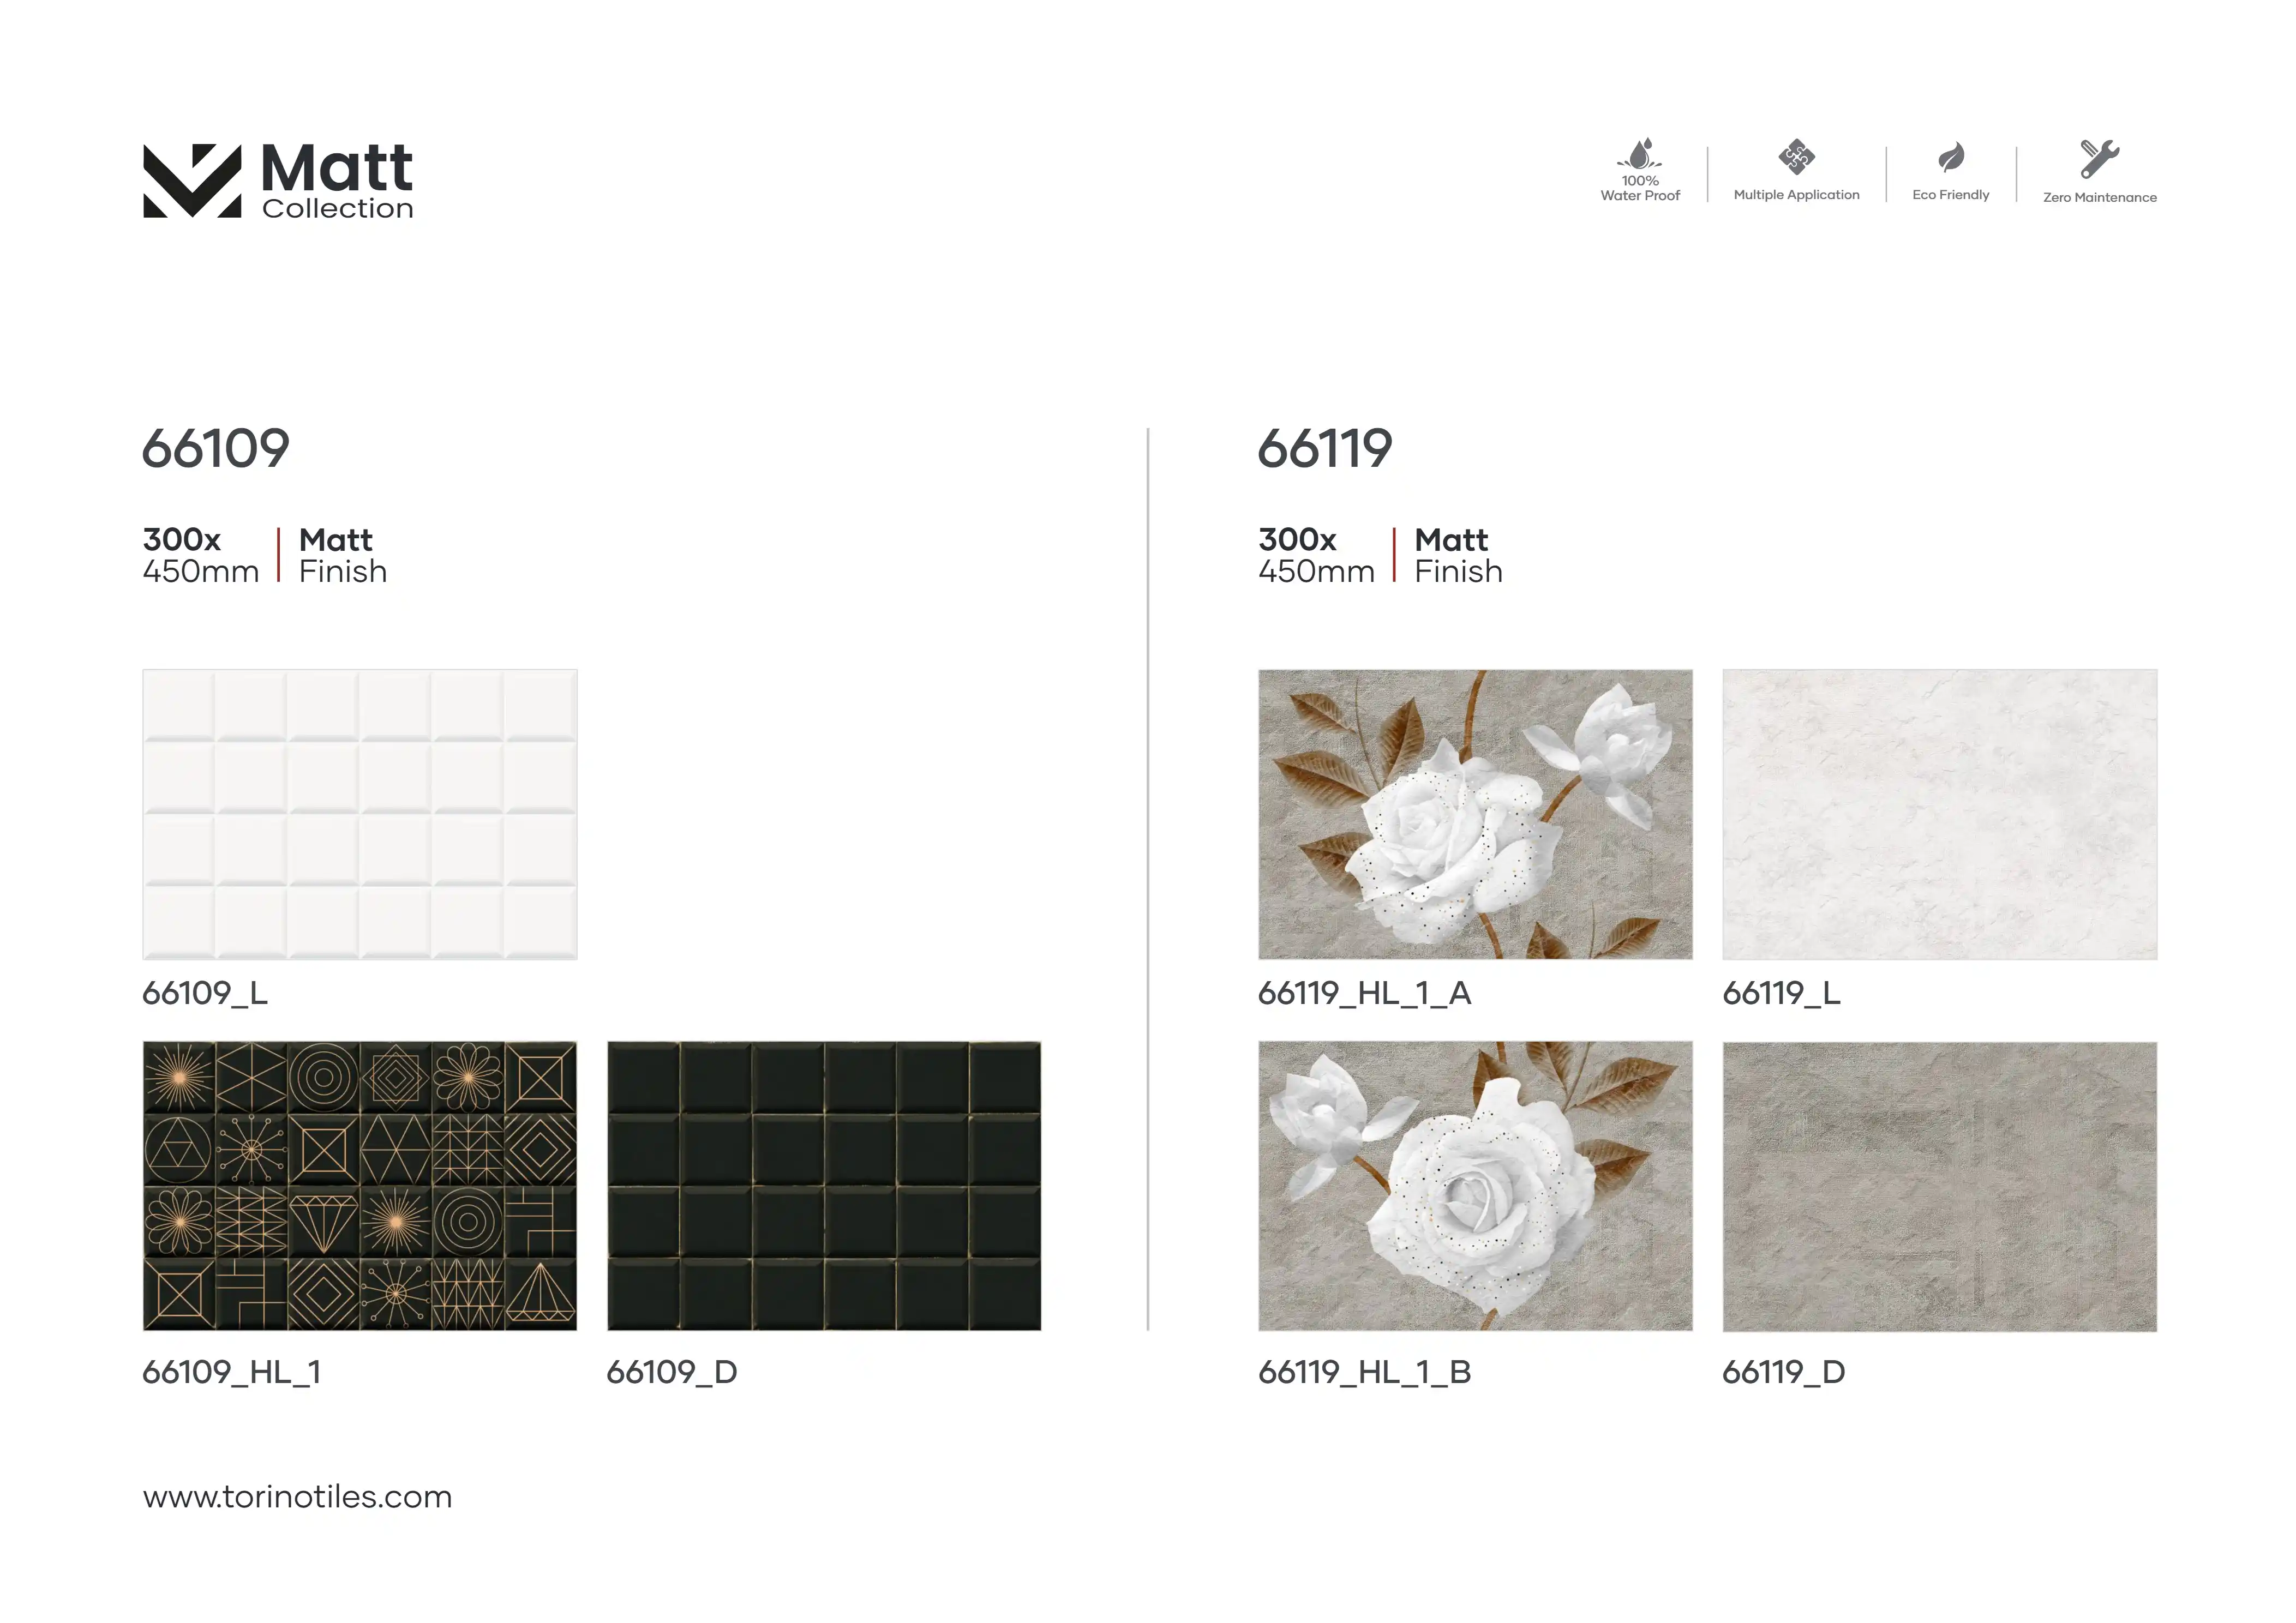Select the white 66109_L tile image
Screen dimensions: 2296x1623
(359, 814)
